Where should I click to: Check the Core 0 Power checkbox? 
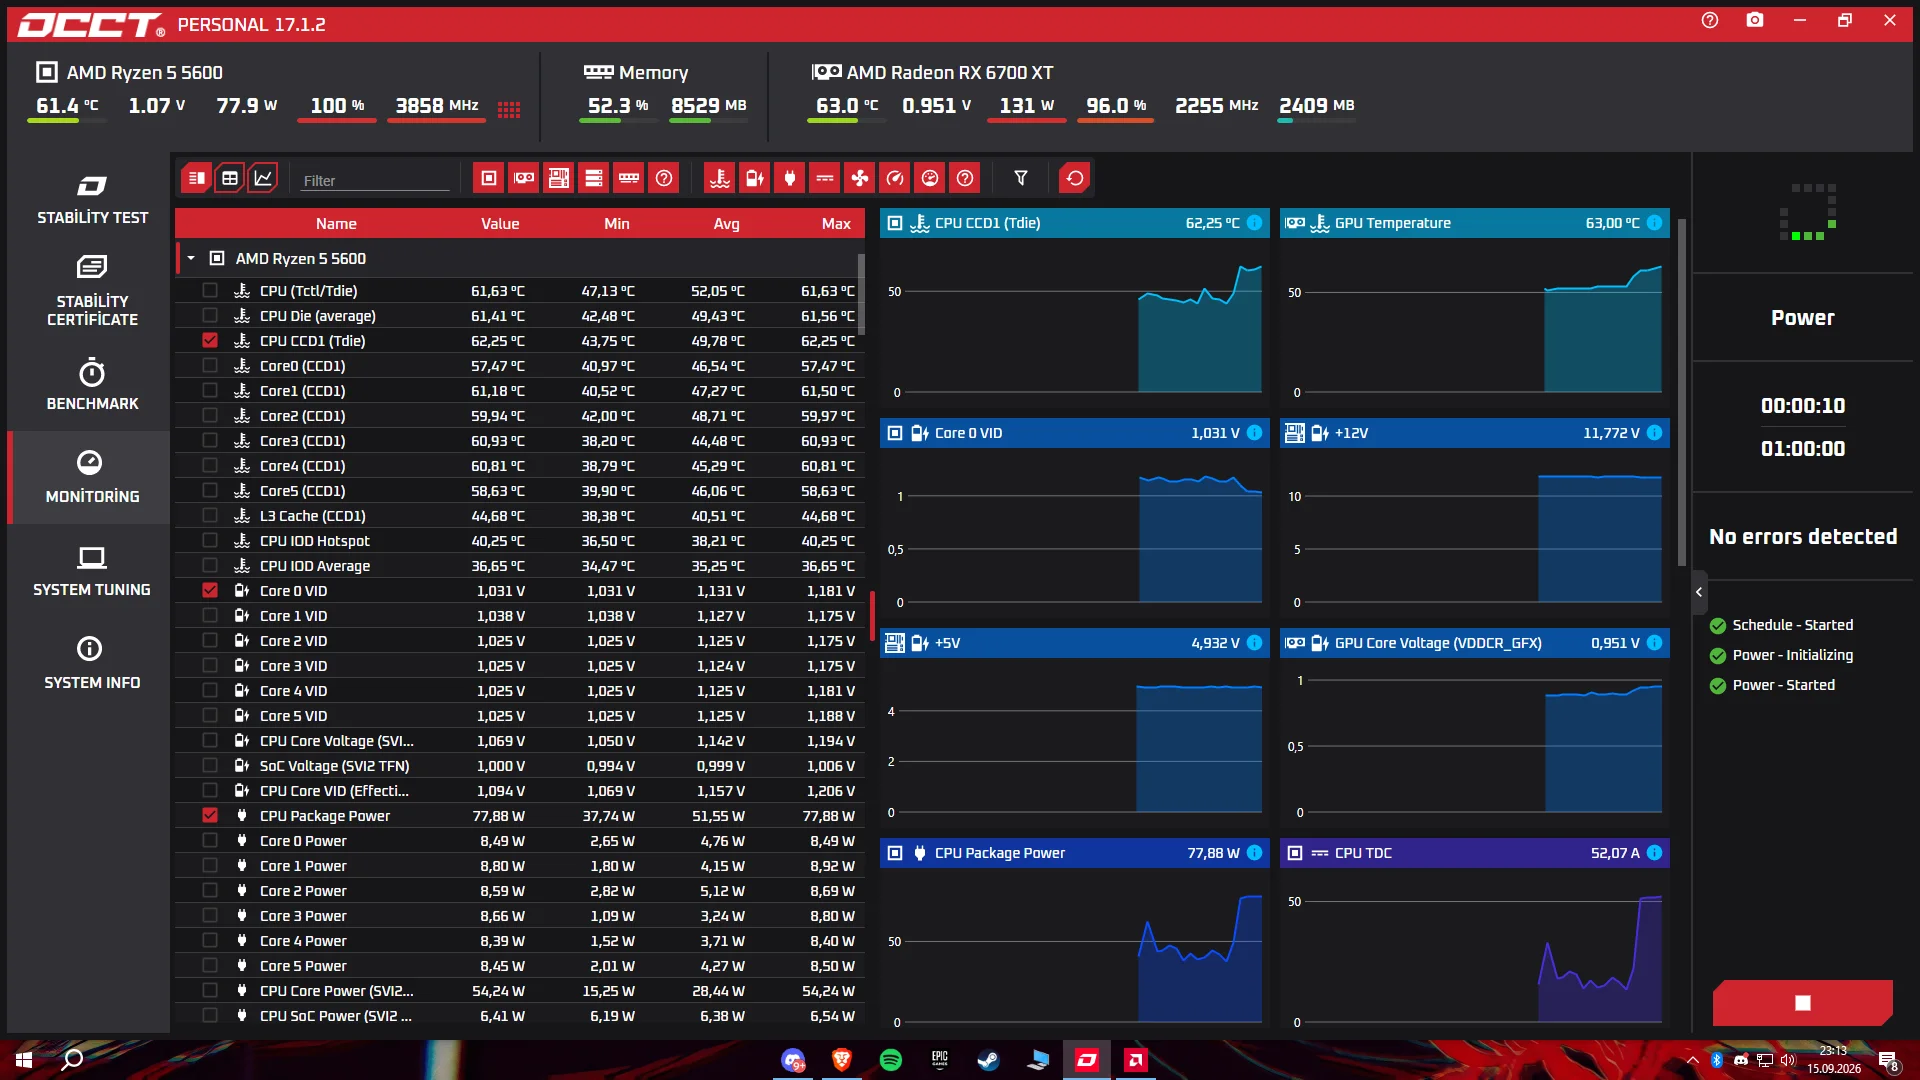click(x=210, y=841)
